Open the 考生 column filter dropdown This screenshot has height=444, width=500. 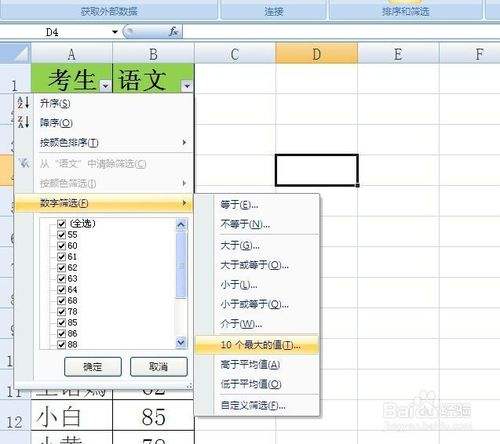pos(105,86)
